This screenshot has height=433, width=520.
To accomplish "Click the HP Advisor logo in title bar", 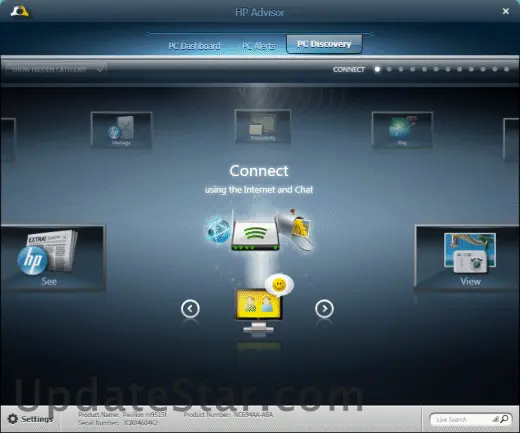I will [x=20, y=11].
